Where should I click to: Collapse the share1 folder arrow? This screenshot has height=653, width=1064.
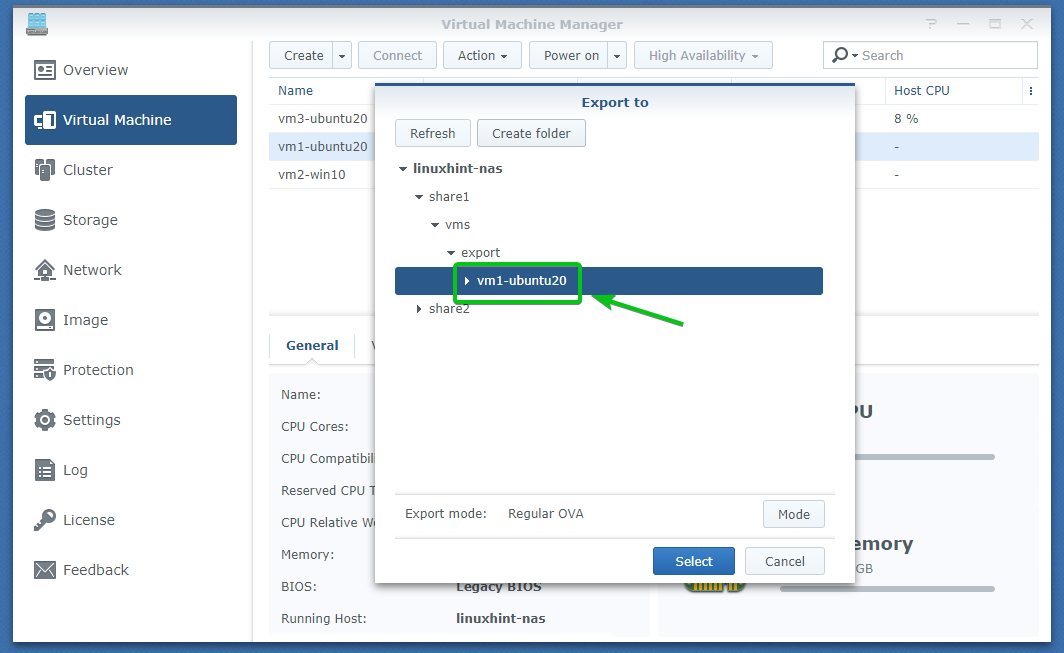419,197
